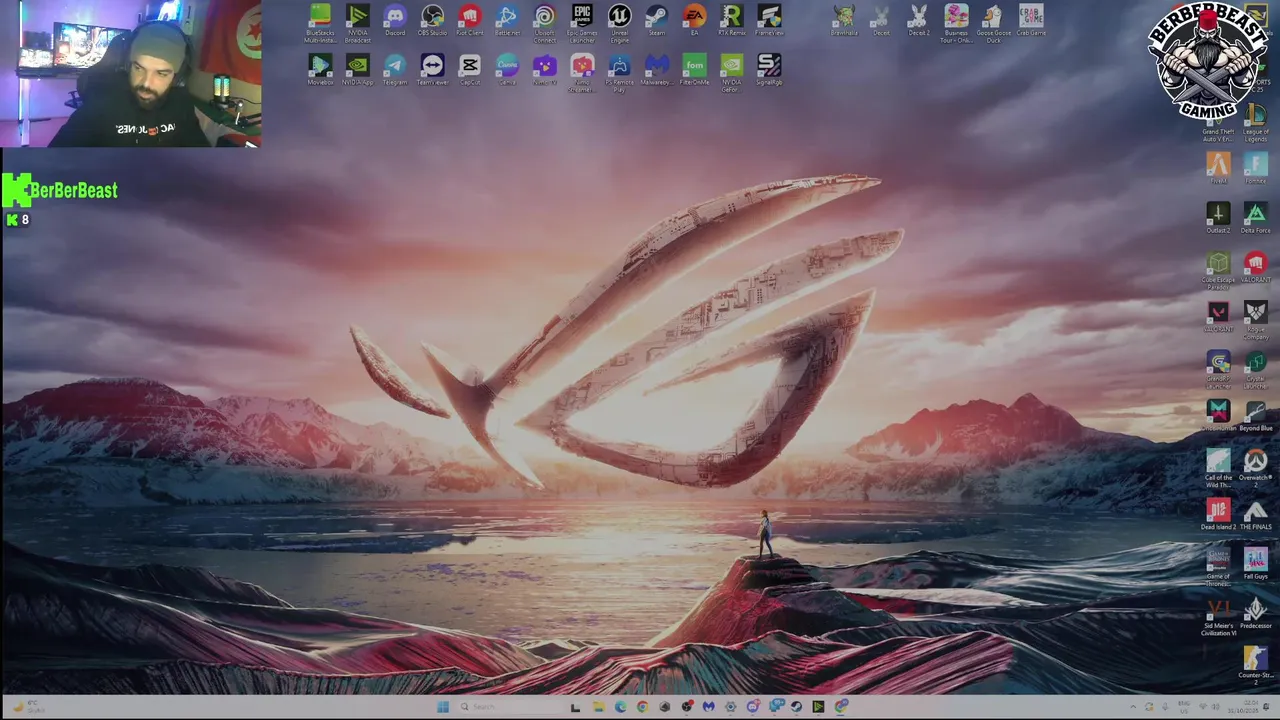Select the Fall Guys desktop shortcut

click(1256, 565)
